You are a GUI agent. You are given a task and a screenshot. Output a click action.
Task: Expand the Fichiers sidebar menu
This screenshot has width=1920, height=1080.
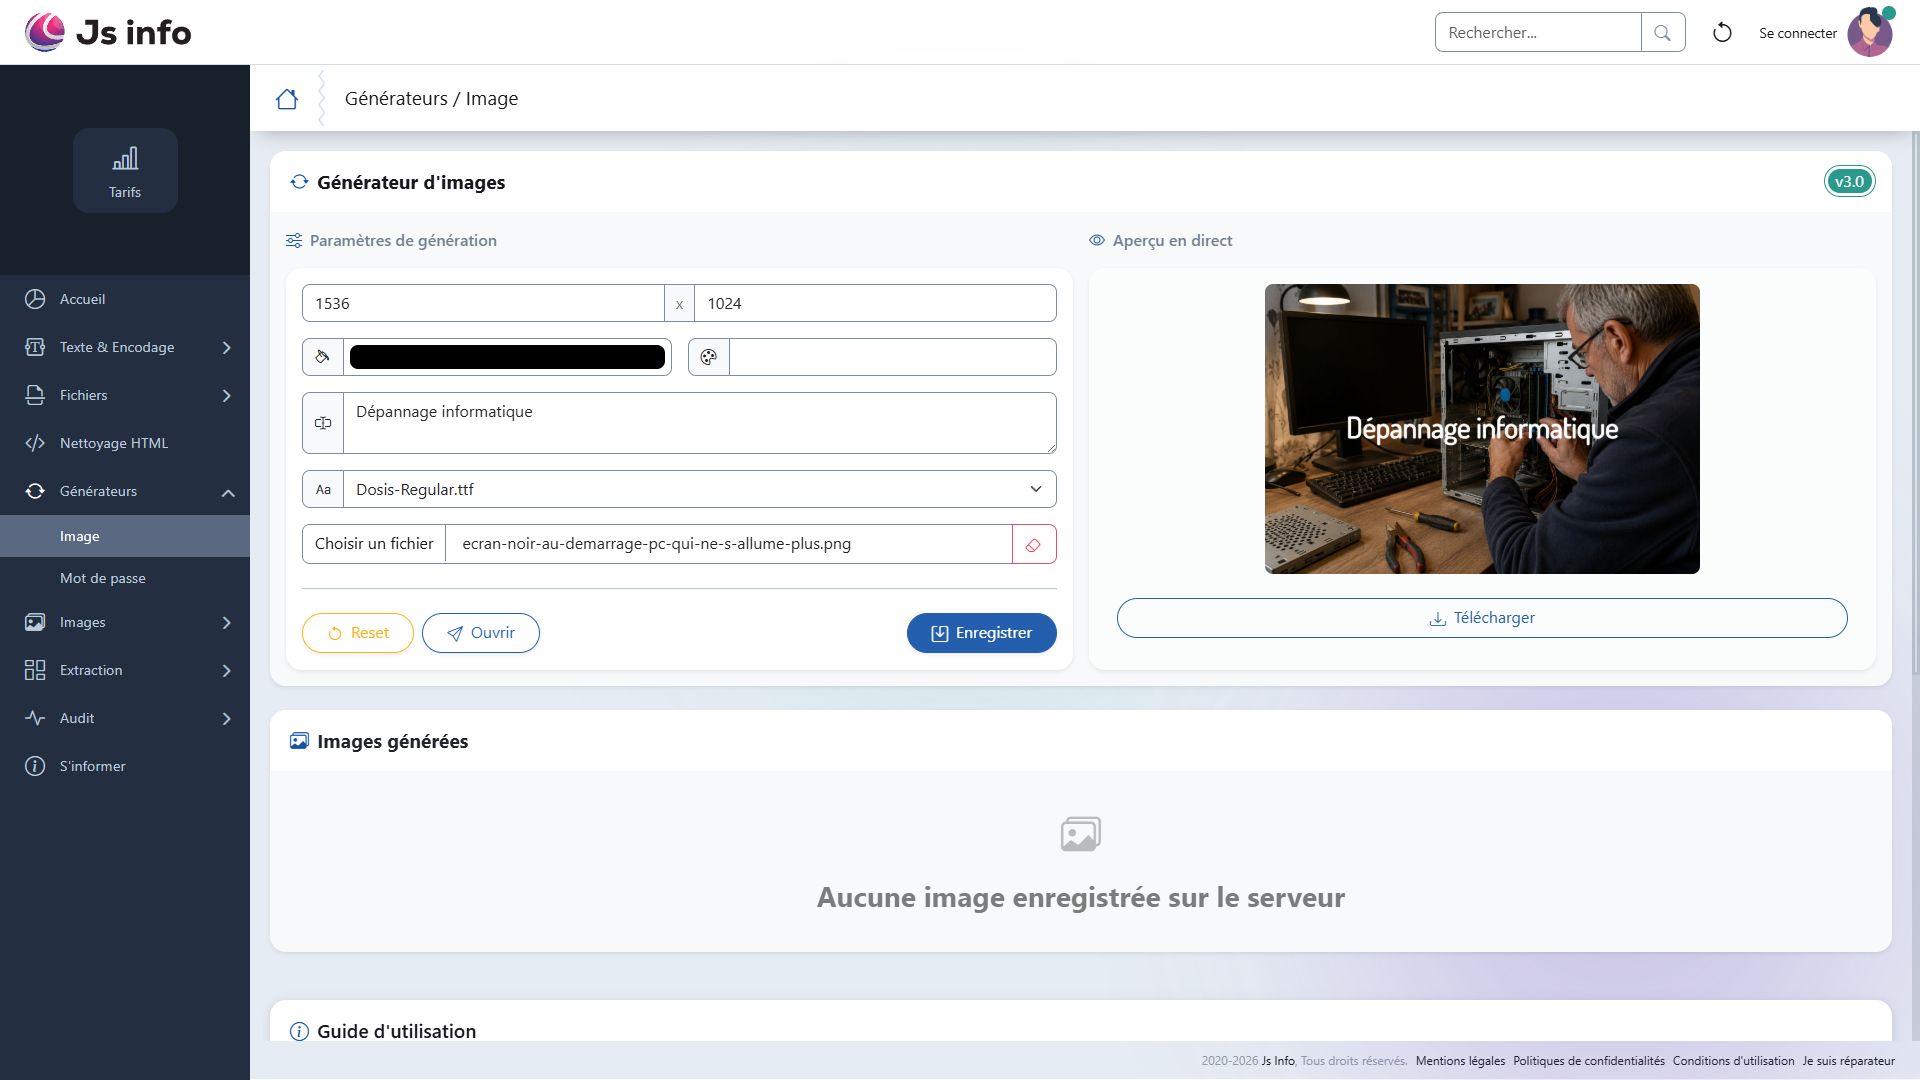pos(125,395)
